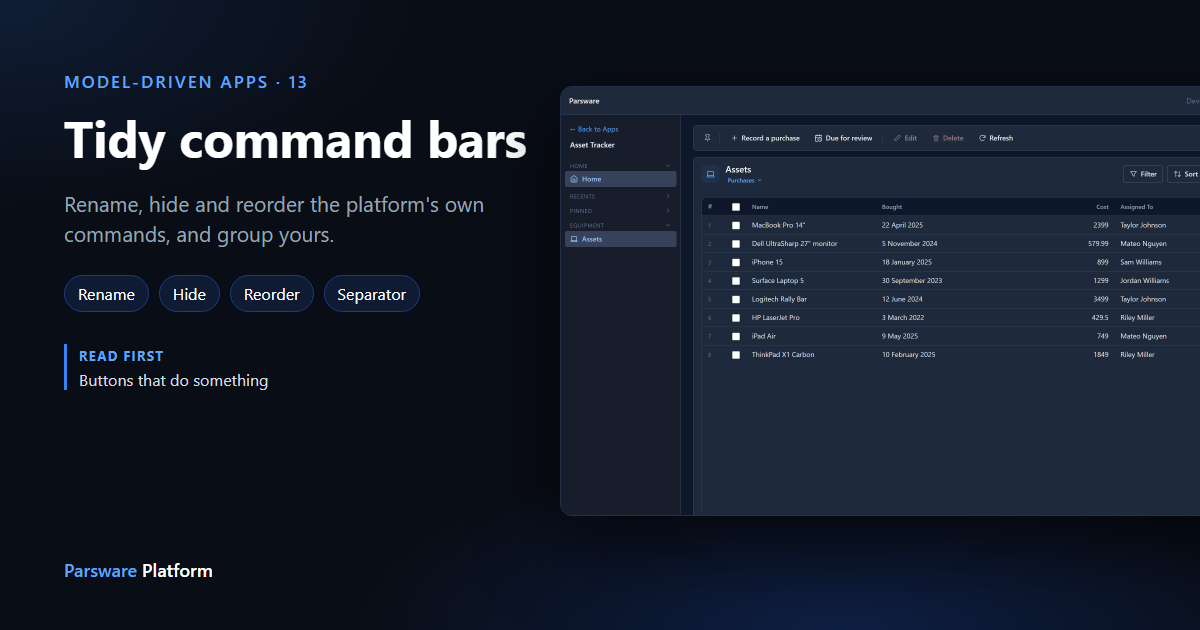Click the Reorder tag pill
Screen dimensions: 1200x630
272,294
